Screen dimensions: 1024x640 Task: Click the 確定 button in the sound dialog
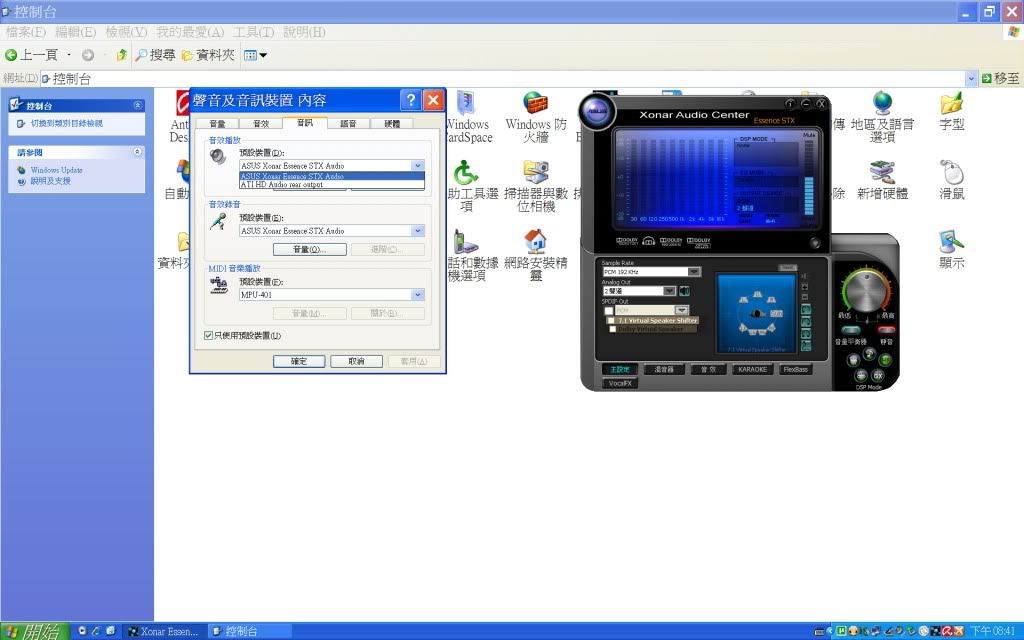click(299, 361)
